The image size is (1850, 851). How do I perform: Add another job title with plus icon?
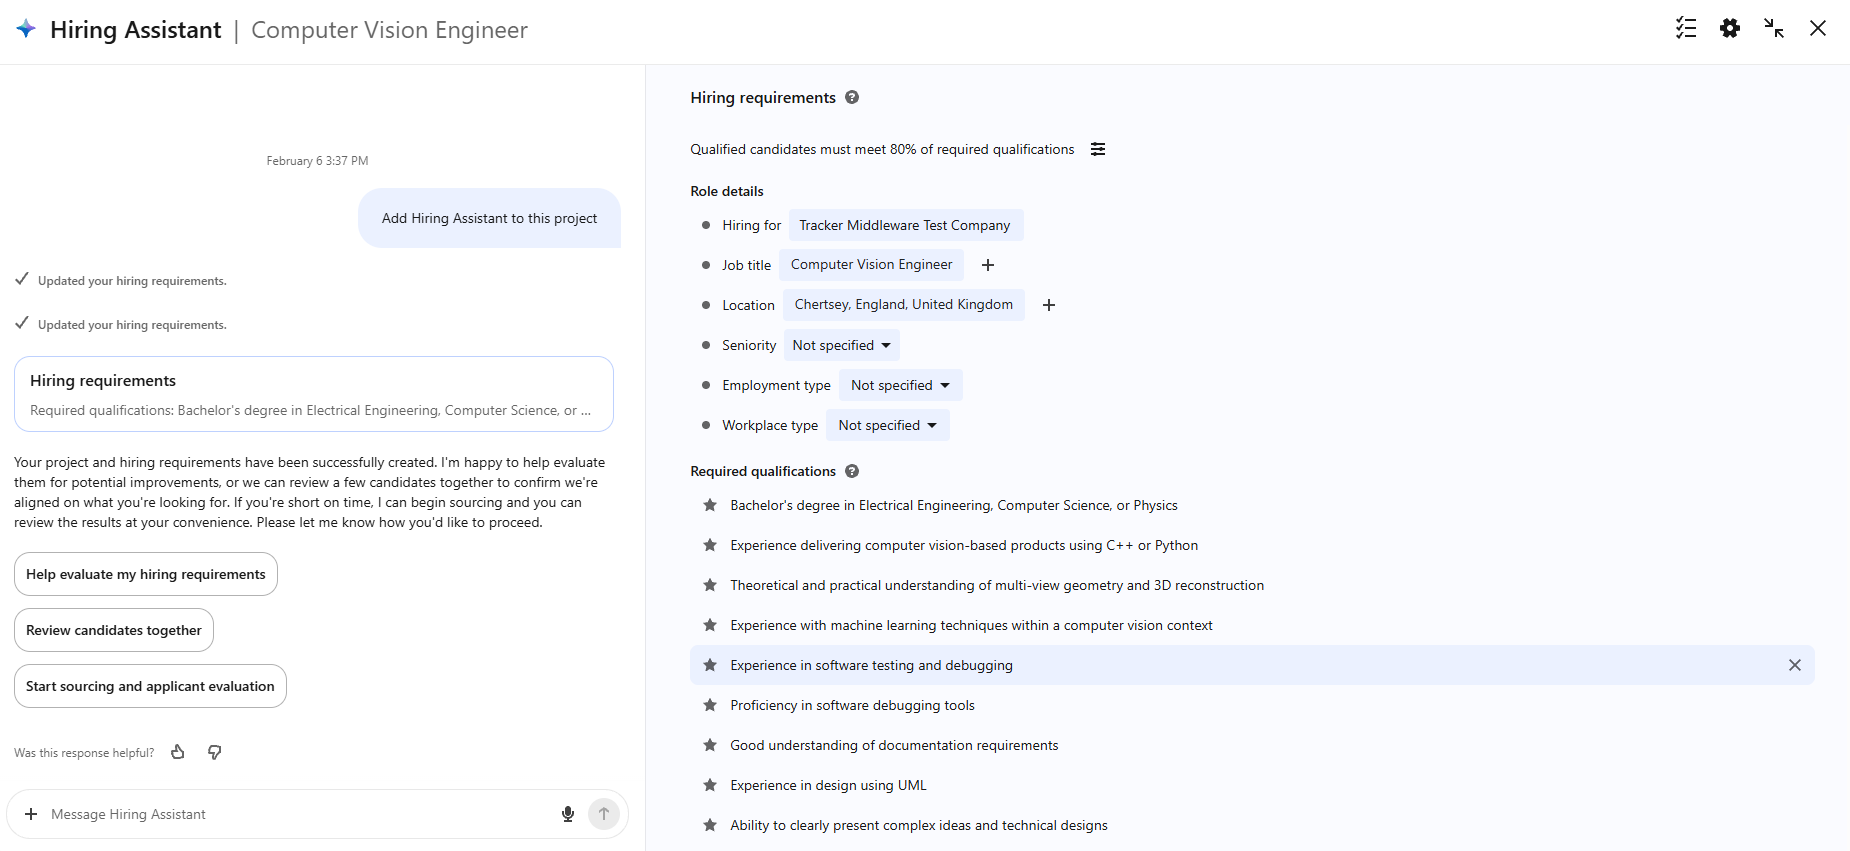tap(988, 265)
